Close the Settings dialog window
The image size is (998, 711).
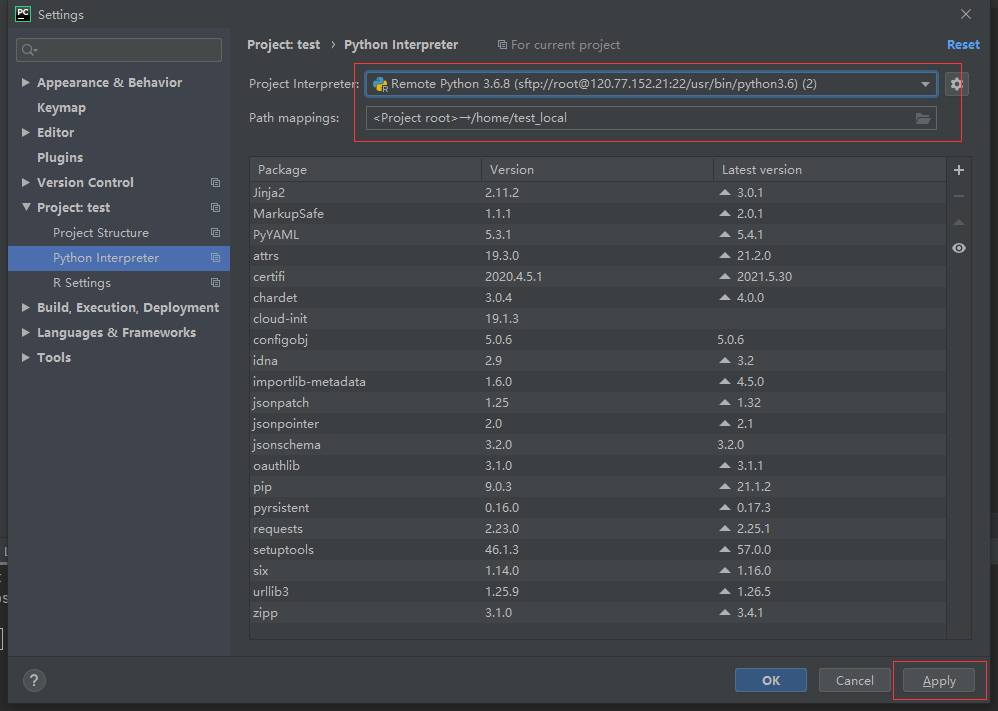(966, 14)
